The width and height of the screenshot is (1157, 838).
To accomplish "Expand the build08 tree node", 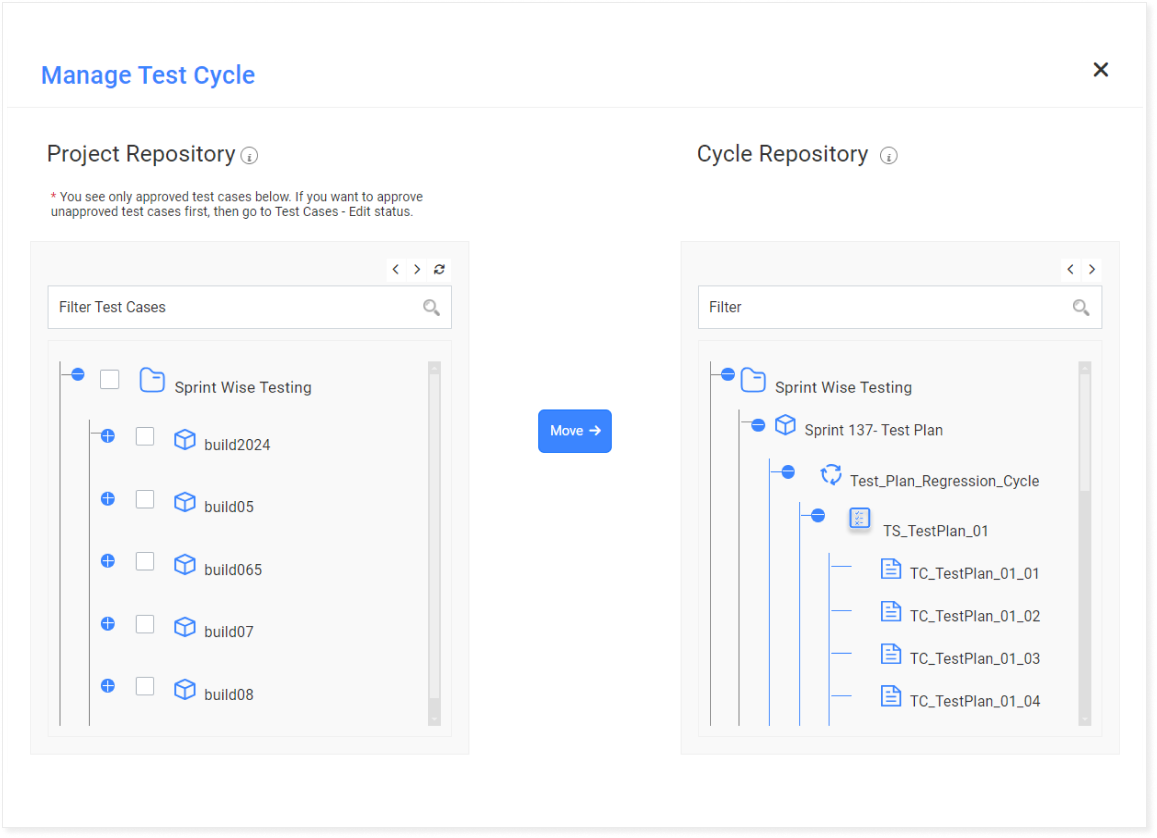I will (108, 686).
